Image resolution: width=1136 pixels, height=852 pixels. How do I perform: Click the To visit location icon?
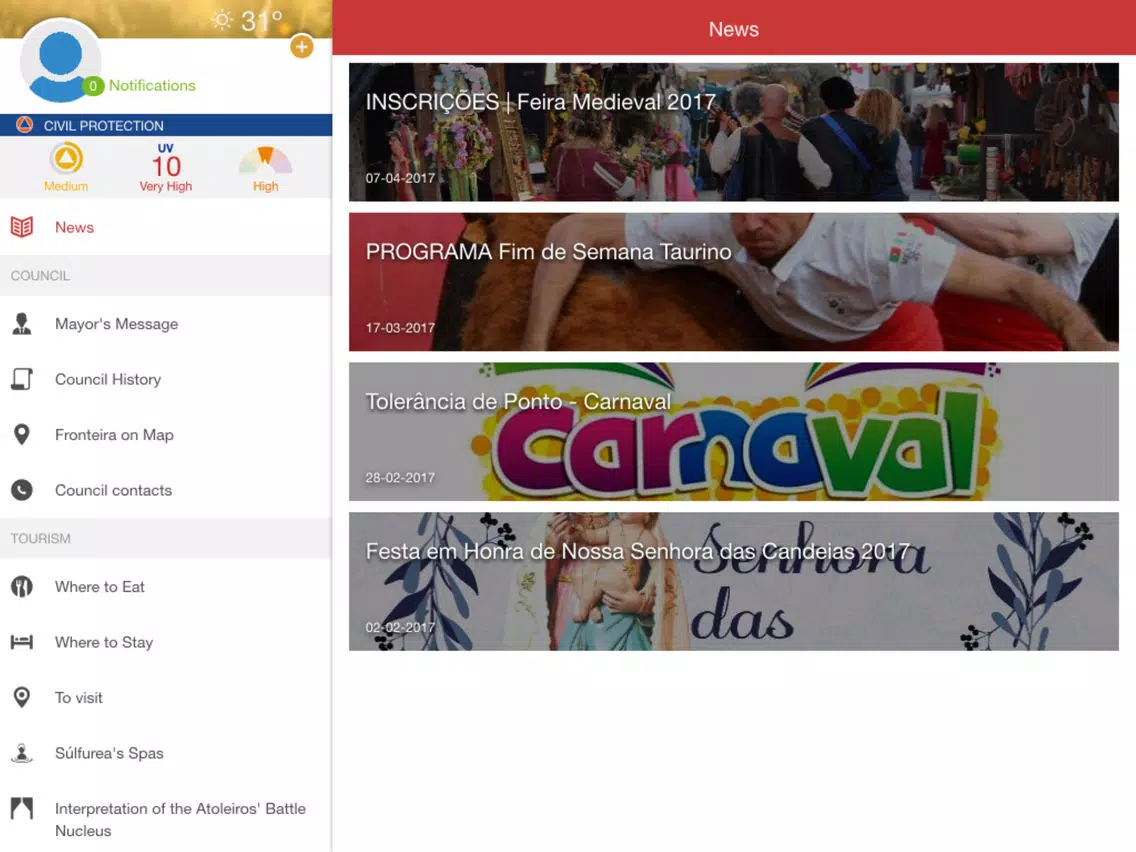point(22,697)
